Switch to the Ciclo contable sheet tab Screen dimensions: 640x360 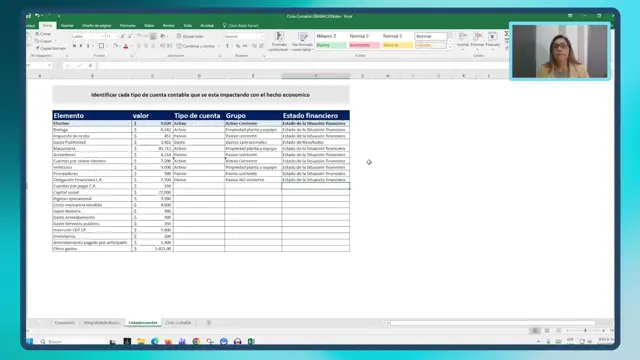tap(178, 323)
